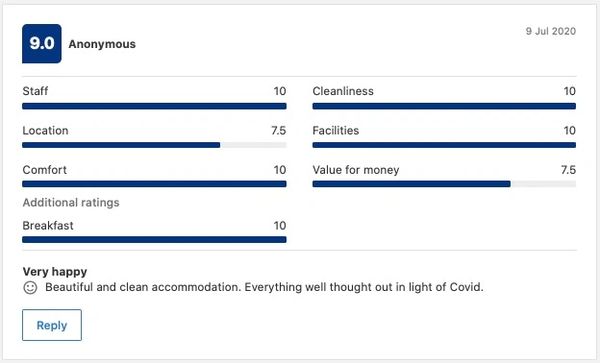Click the Additional ratings heading
This screenshot has height=363, width=600.
click(x=71, y=202)
